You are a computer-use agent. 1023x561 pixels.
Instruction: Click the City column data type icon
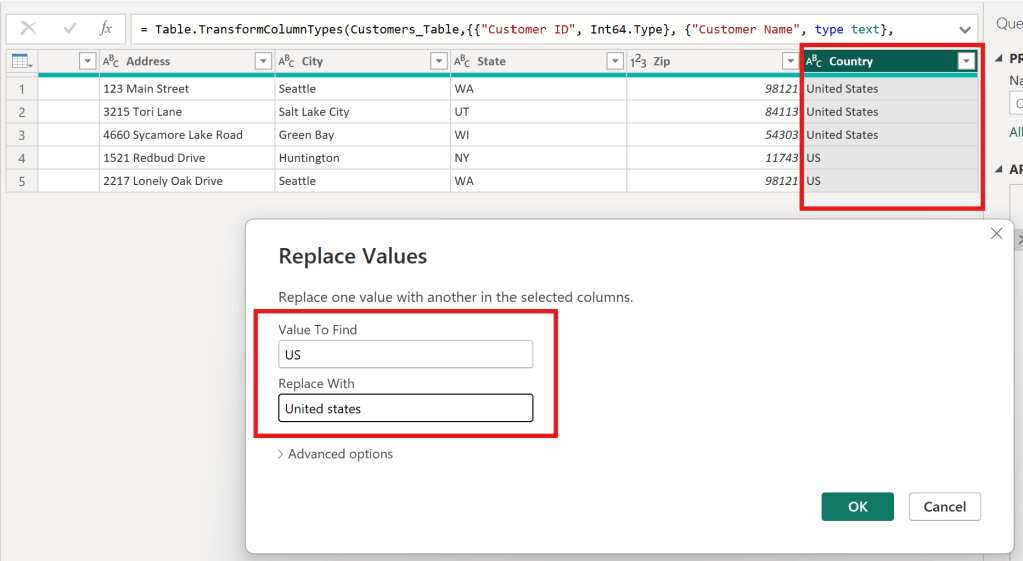pos(287,61)
